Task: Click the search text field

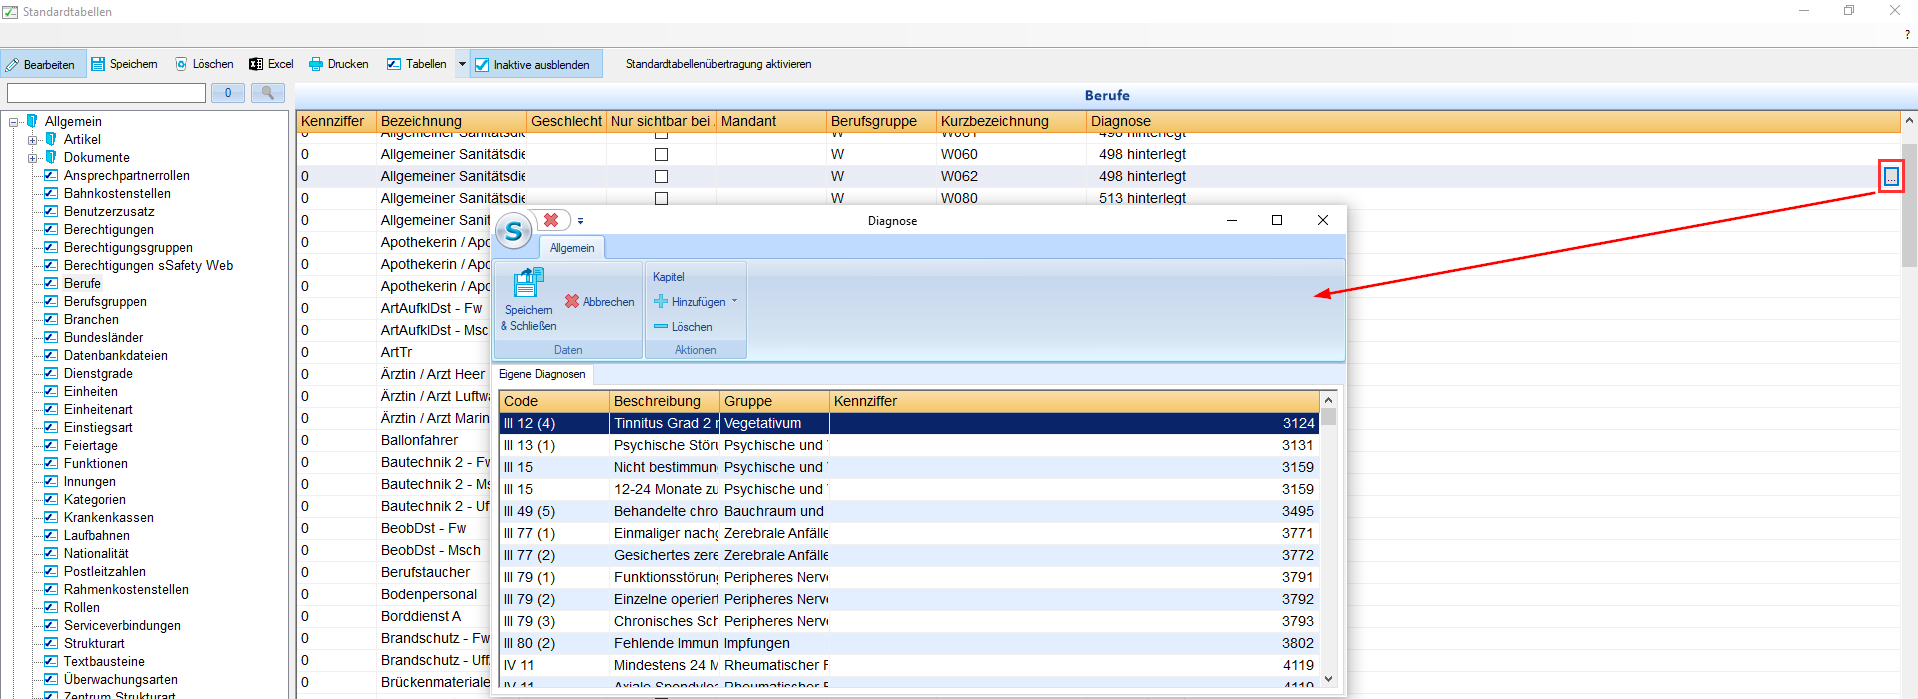Action: pos(106,93)
